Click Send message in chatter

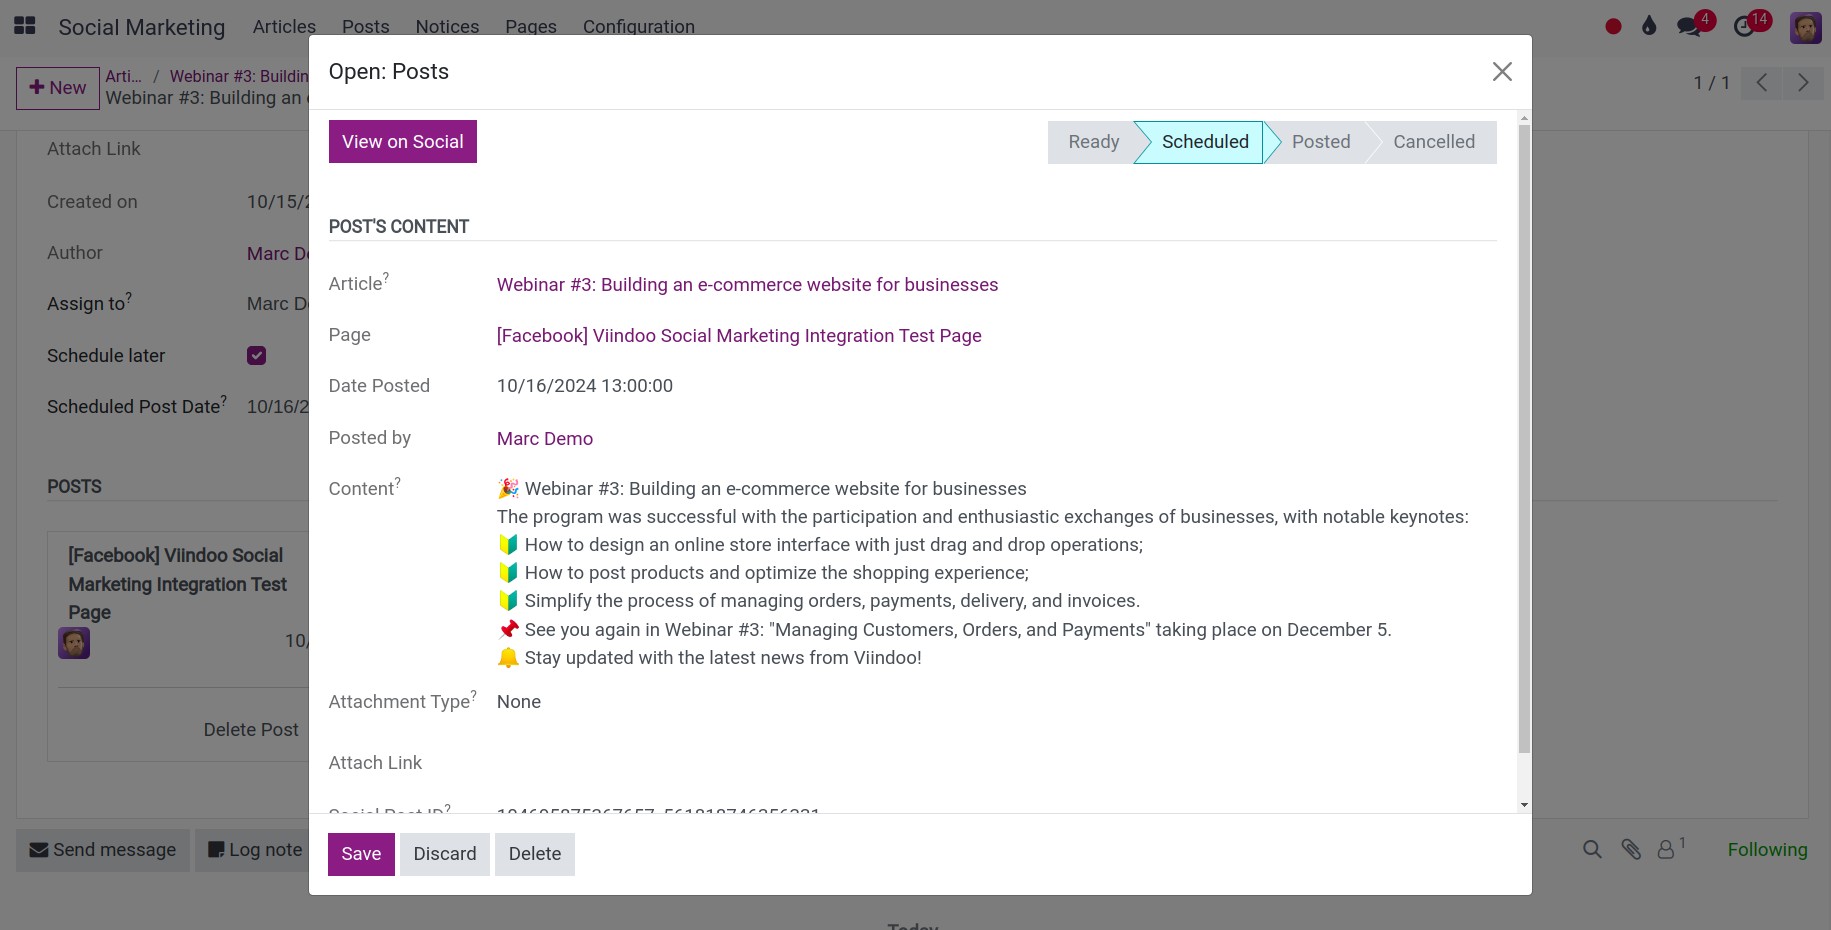point(103,850)
